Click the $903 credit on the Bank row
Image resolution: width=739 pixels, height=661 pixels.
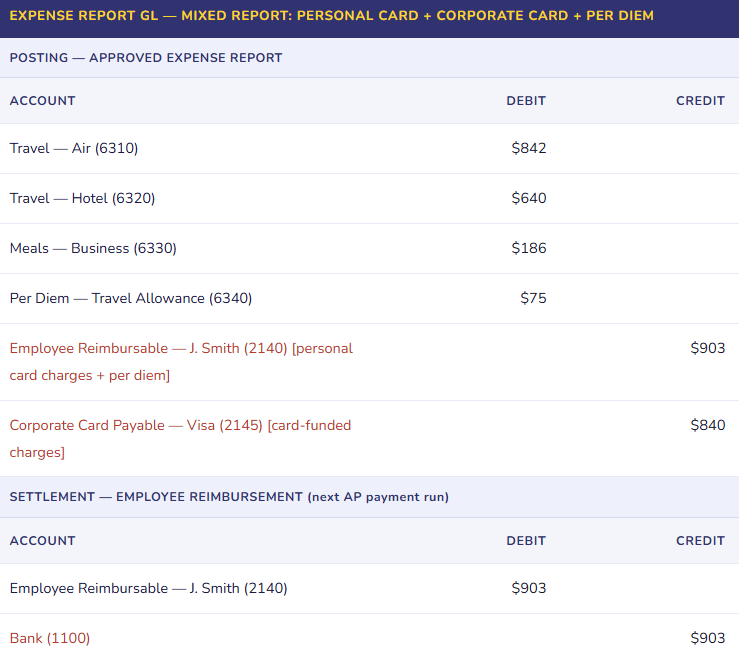707,638
